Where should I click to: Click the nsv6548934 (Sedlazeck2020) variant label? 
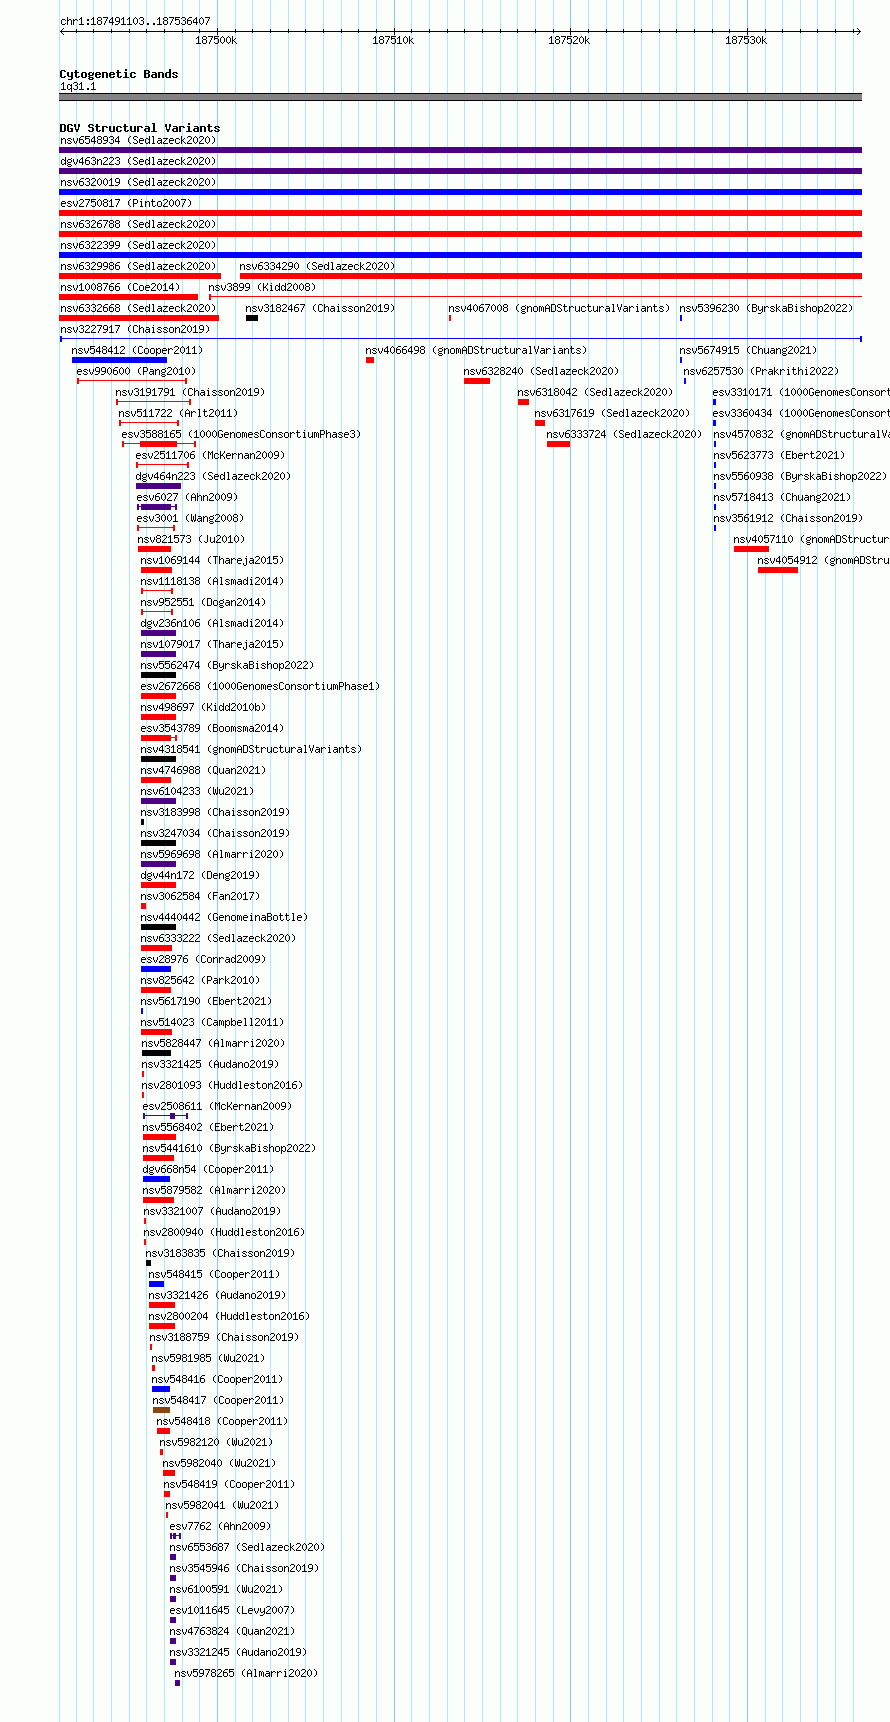(x=138, y=140)
